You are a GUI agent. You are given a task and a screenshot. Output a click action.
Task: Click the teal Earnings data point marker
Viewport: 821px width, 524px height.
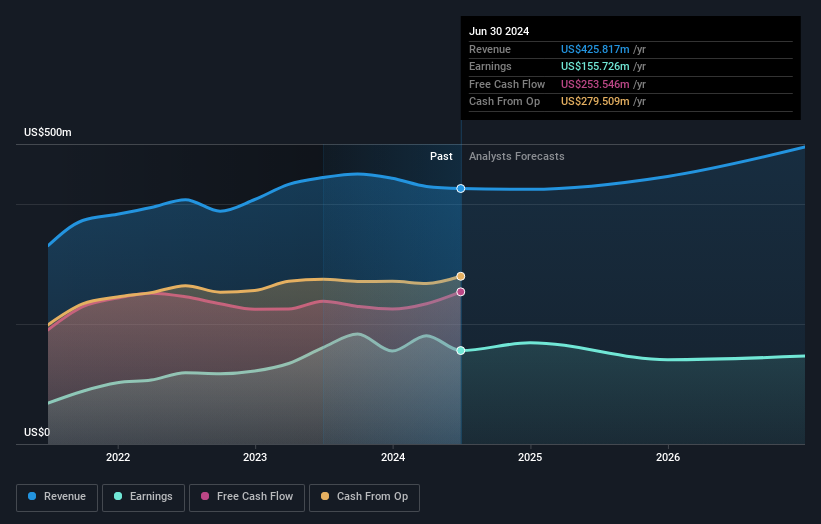461,351
